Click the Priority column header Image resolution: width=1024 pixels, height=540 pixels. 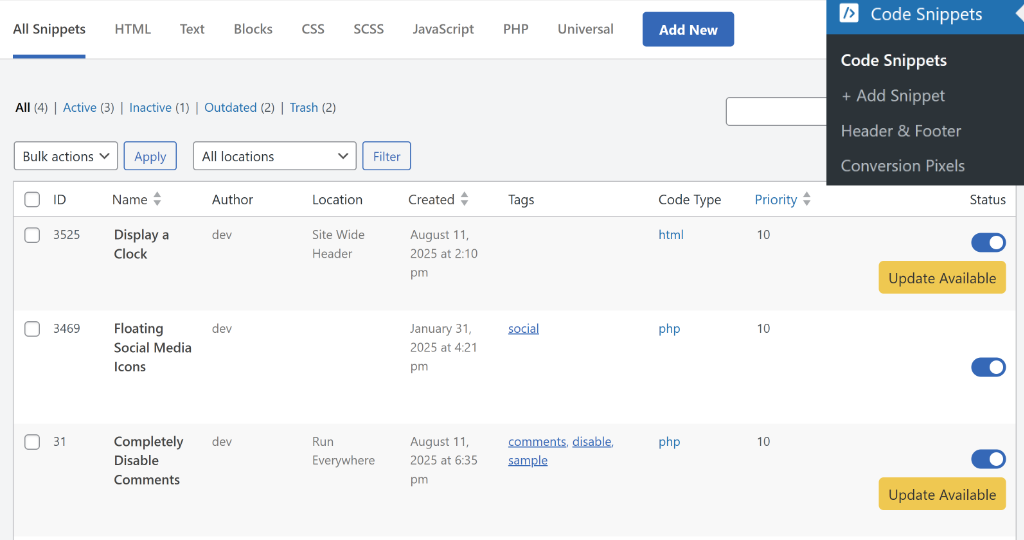[x=776, y=199]
